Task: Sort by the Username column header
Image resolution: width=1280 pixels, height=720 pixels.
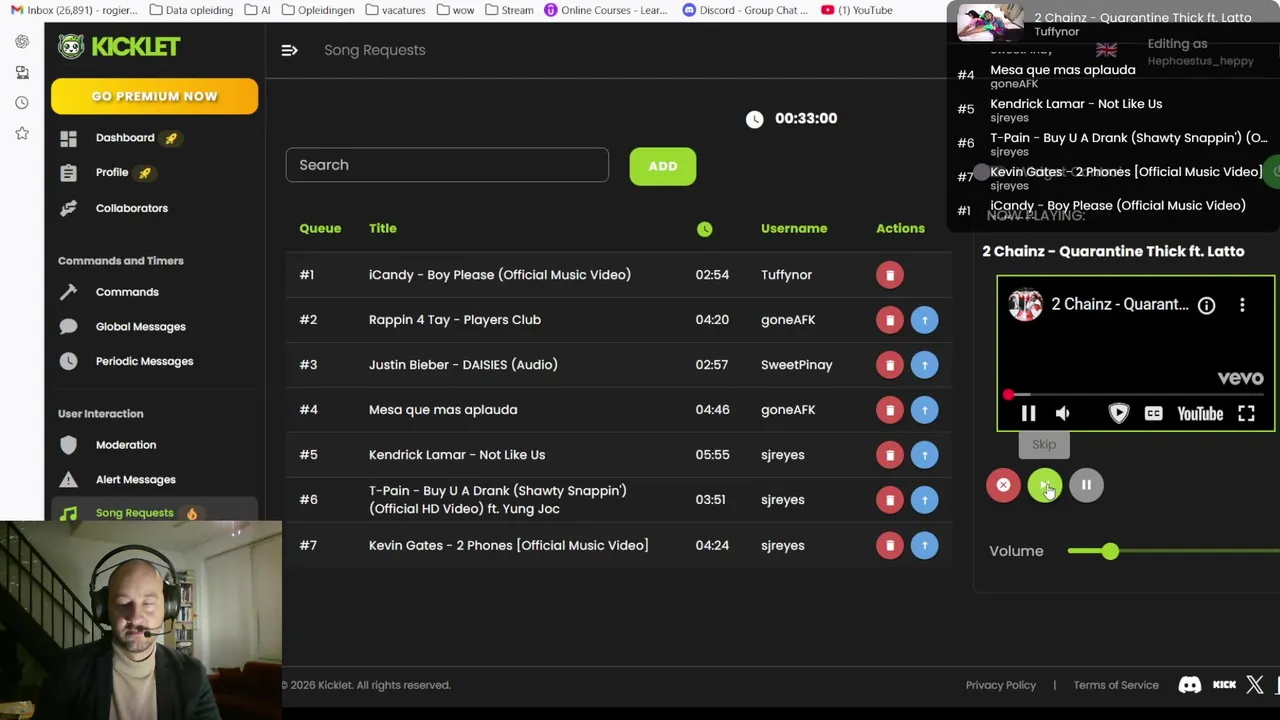Action: pyautogui.click(x=793, y=228)
